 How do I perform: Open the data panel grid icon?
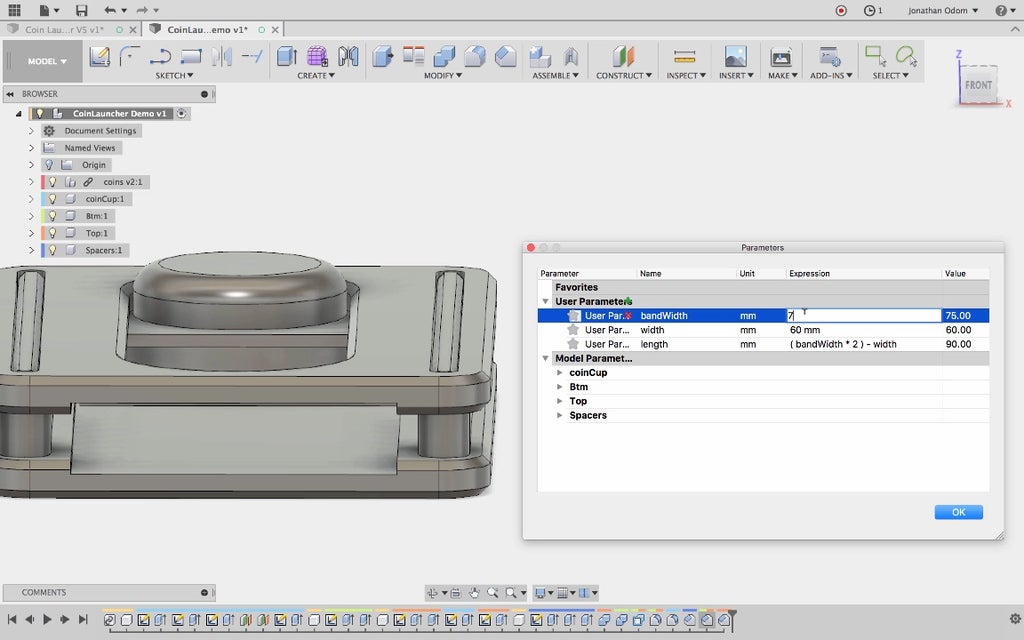point(15,10)
